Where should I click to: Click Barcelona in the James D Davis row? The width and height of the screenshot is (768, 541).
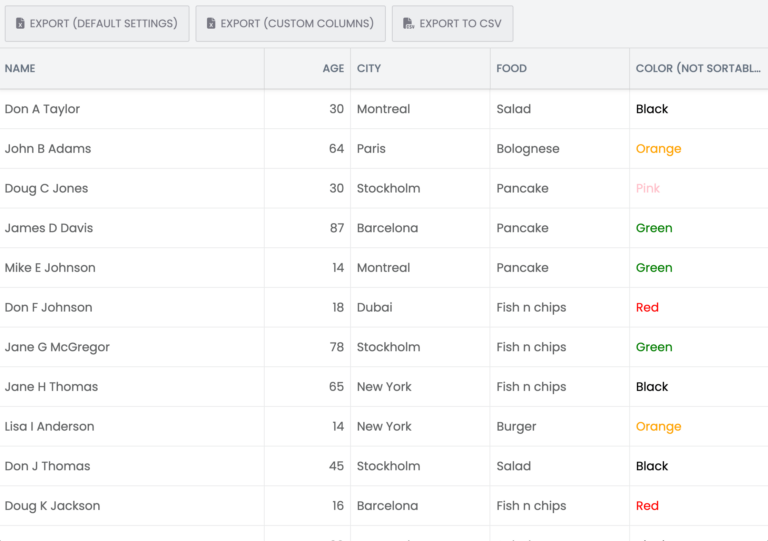click(387, 228)
